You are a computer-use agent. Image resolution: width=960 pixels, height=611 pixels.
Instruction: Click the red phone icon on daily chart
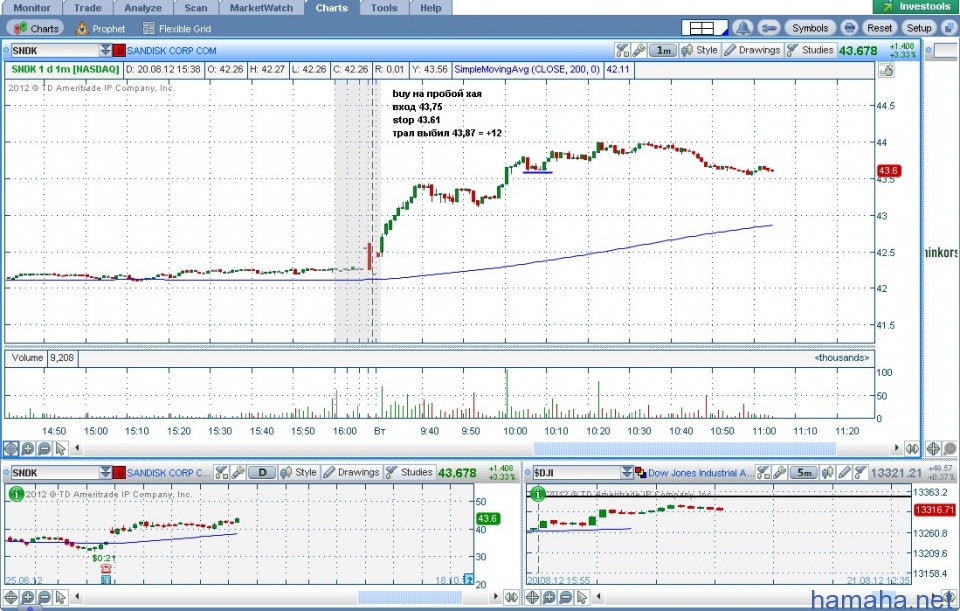[105, 568]
